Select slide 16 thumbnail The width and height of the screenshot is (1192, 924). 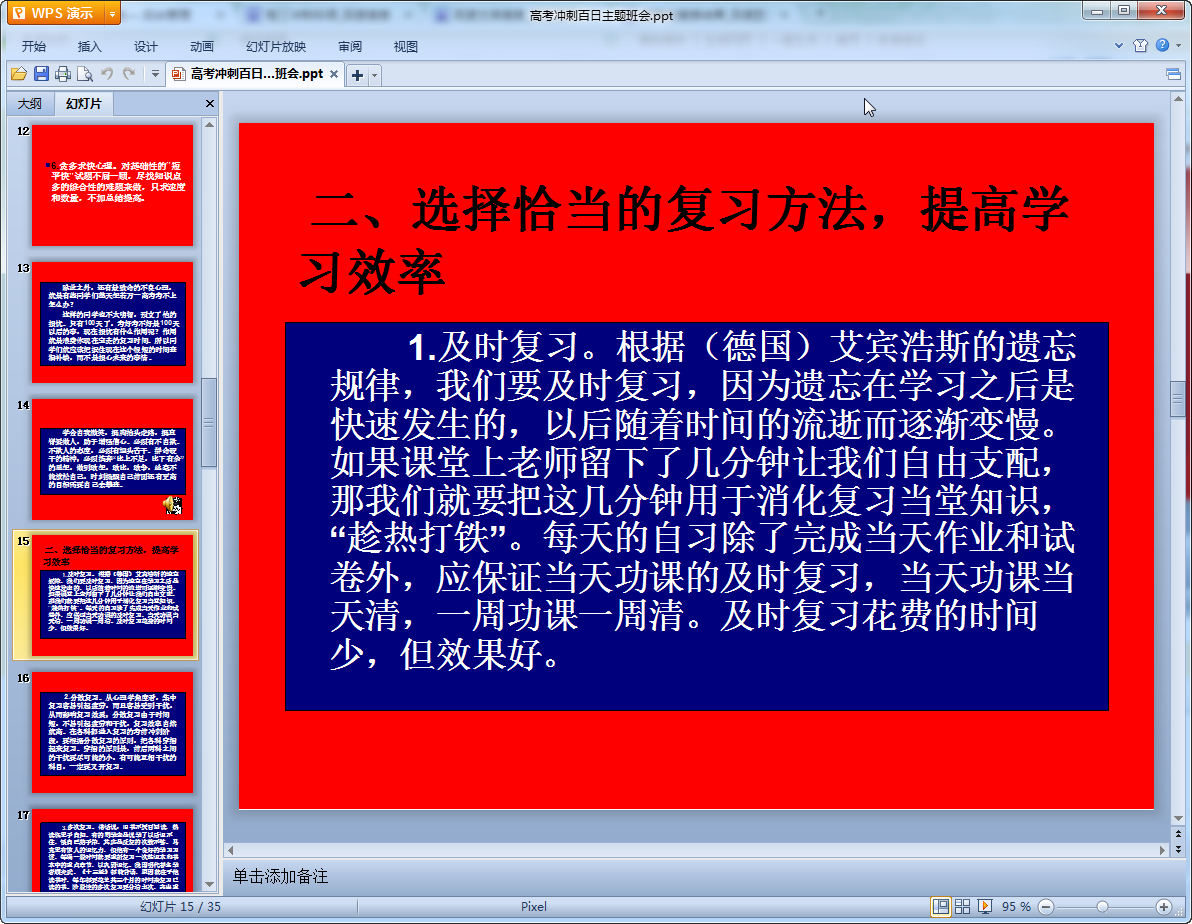tap(113, 732)
